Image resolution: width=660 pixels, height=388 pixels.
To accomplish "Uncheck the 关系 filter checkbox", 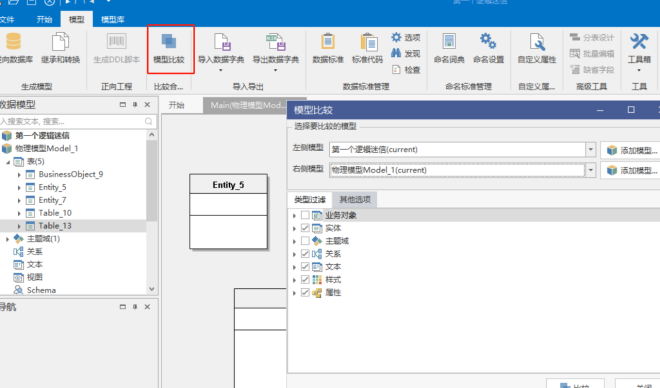I will [x=305, y=254].
